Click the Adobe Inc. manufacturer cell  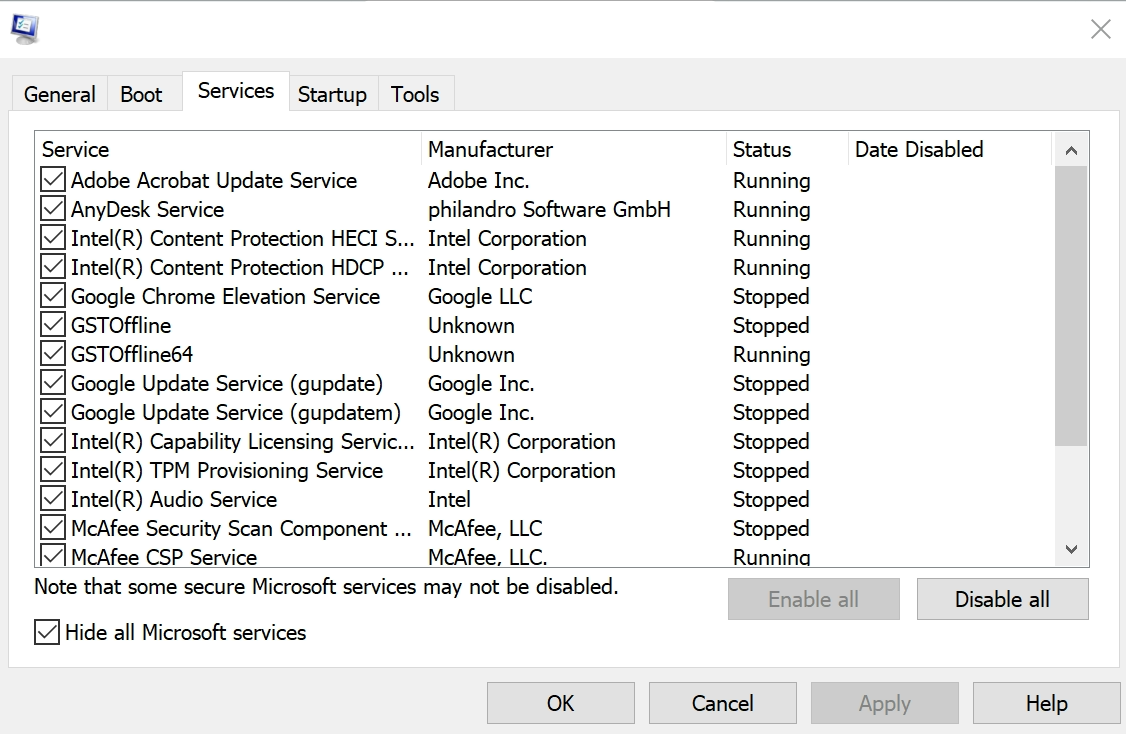478,180
